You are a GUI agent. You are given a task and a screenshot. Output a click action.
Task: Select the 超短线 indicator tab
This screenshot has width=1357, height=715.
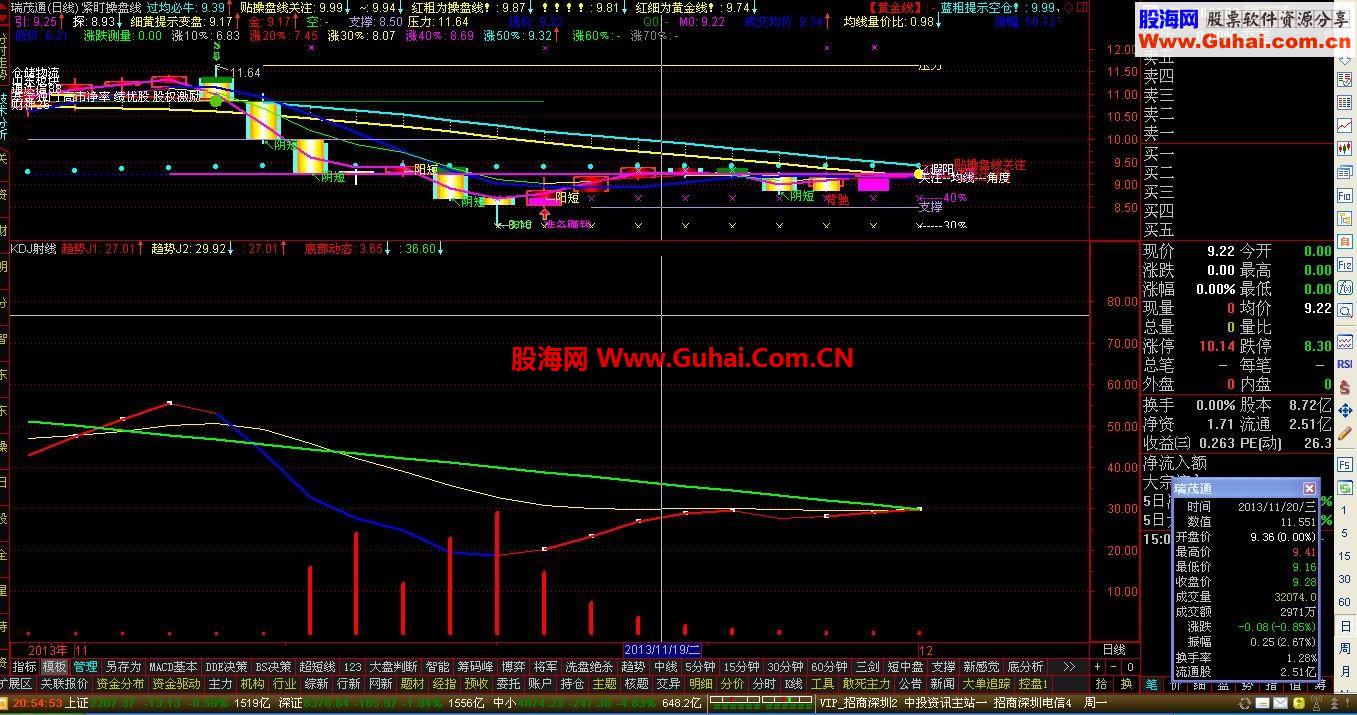pyautogui.click(x=317, y=666)
